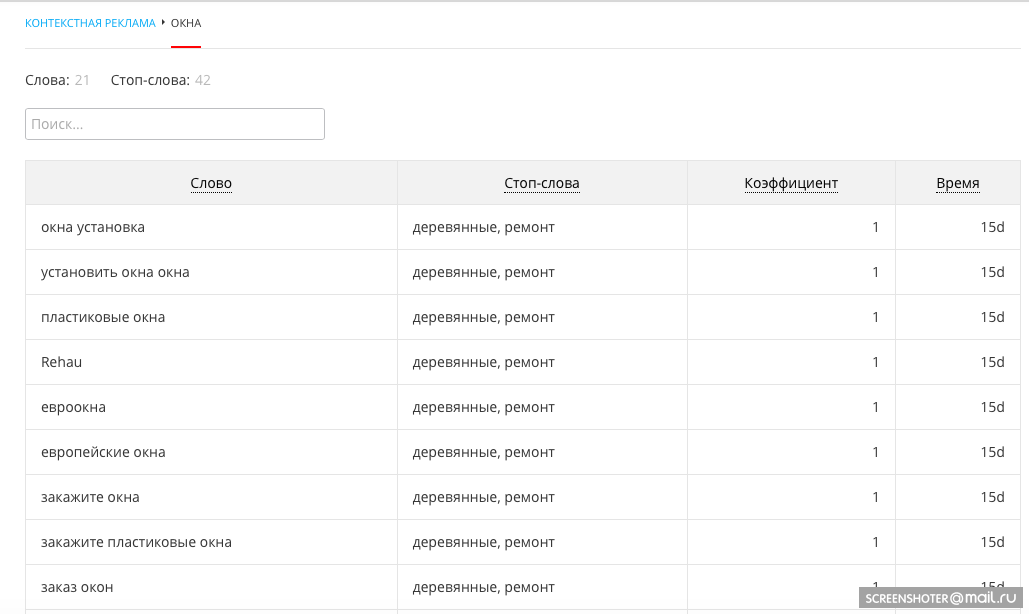
Task: Focus the Поиск search field
Action: pyautogui.click(x=175, y=124)
